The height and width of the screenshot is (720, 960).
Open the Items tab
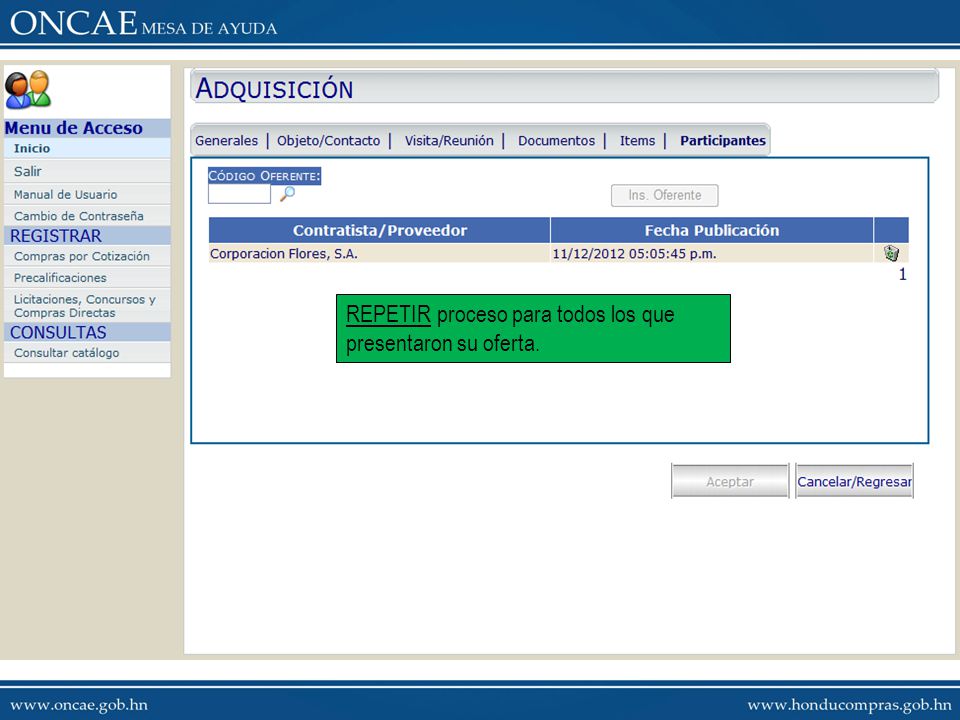[x=637, y=141]
